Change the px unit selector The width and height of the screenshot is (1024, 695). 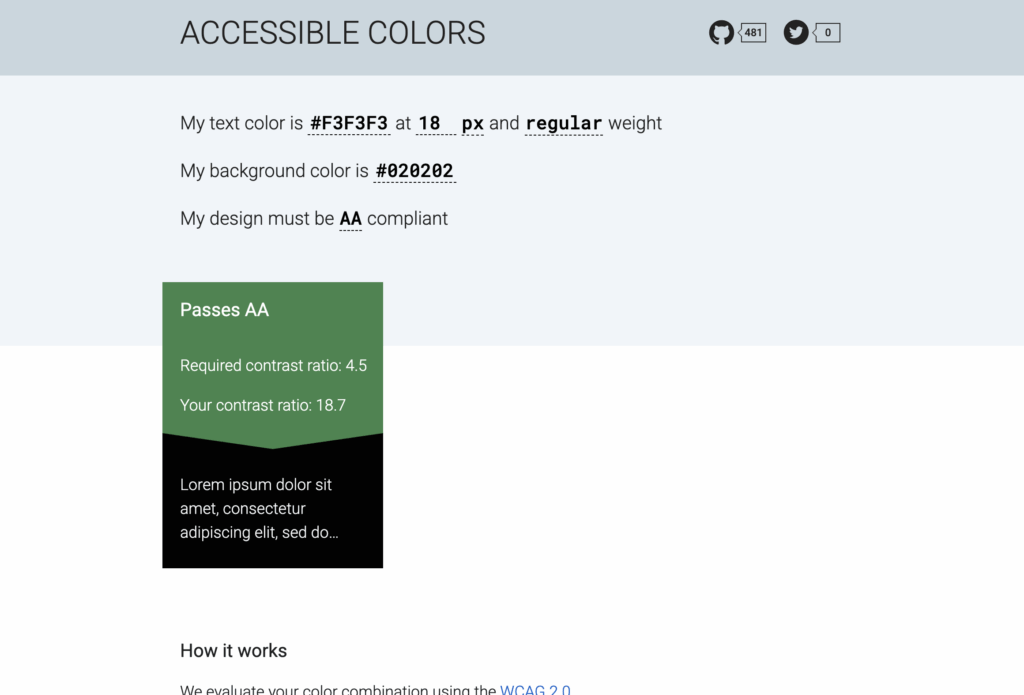pos(473,123)
